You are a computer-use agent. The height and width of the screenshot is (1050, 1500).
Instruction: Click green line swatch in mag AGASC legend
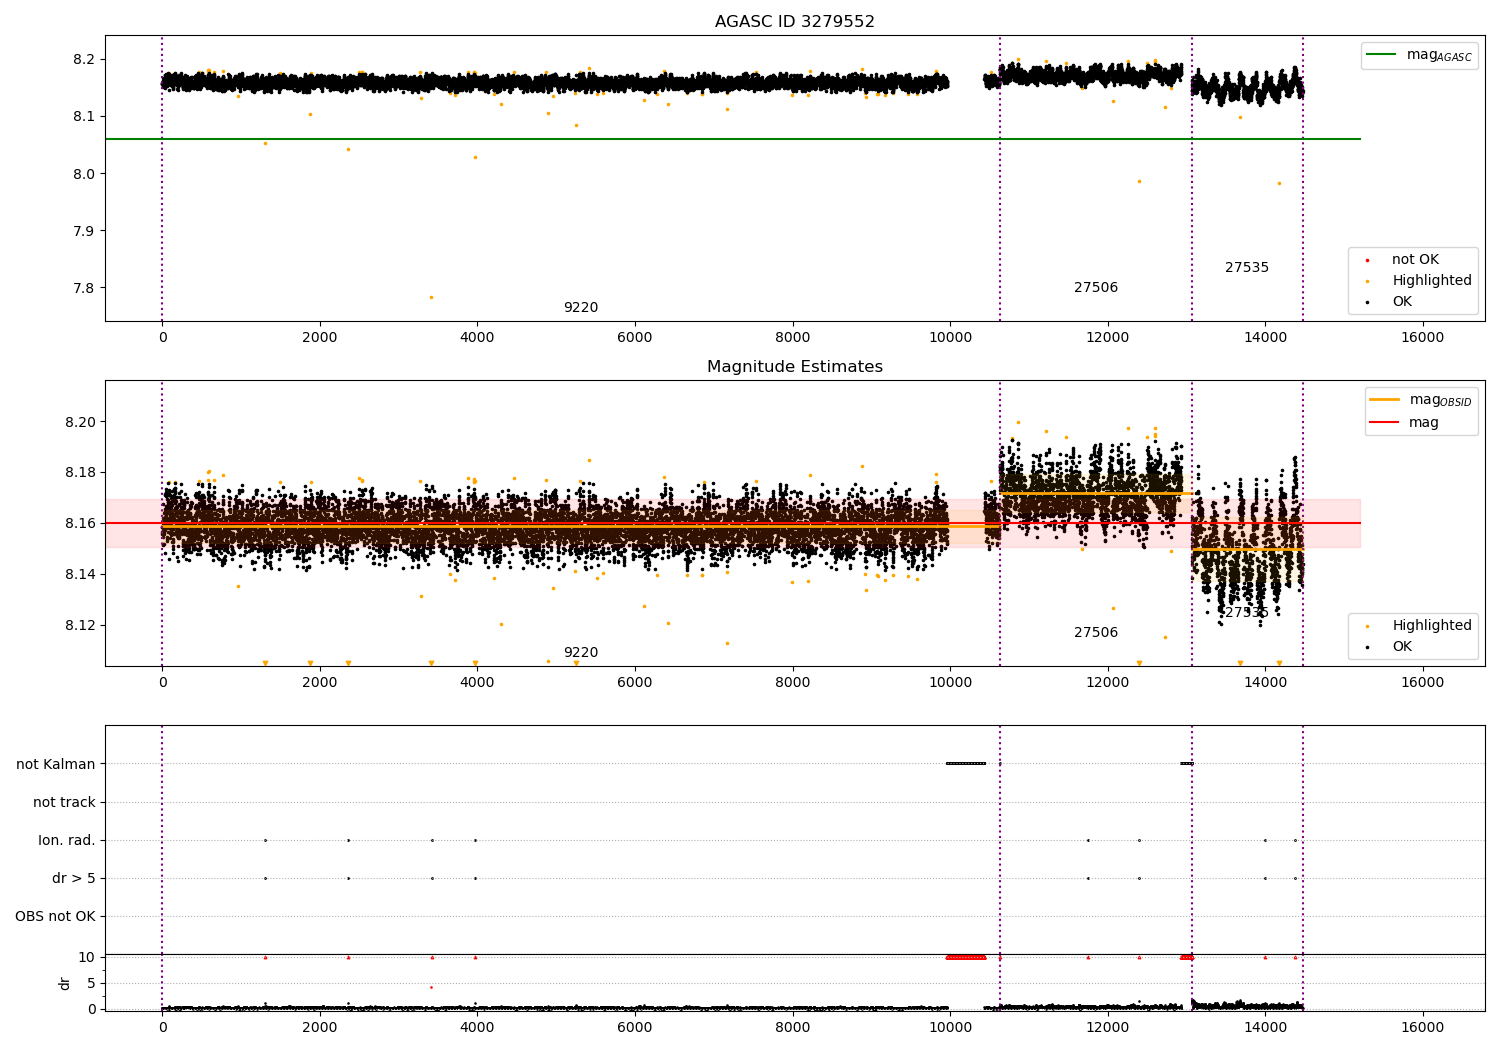coord(1381,55)
